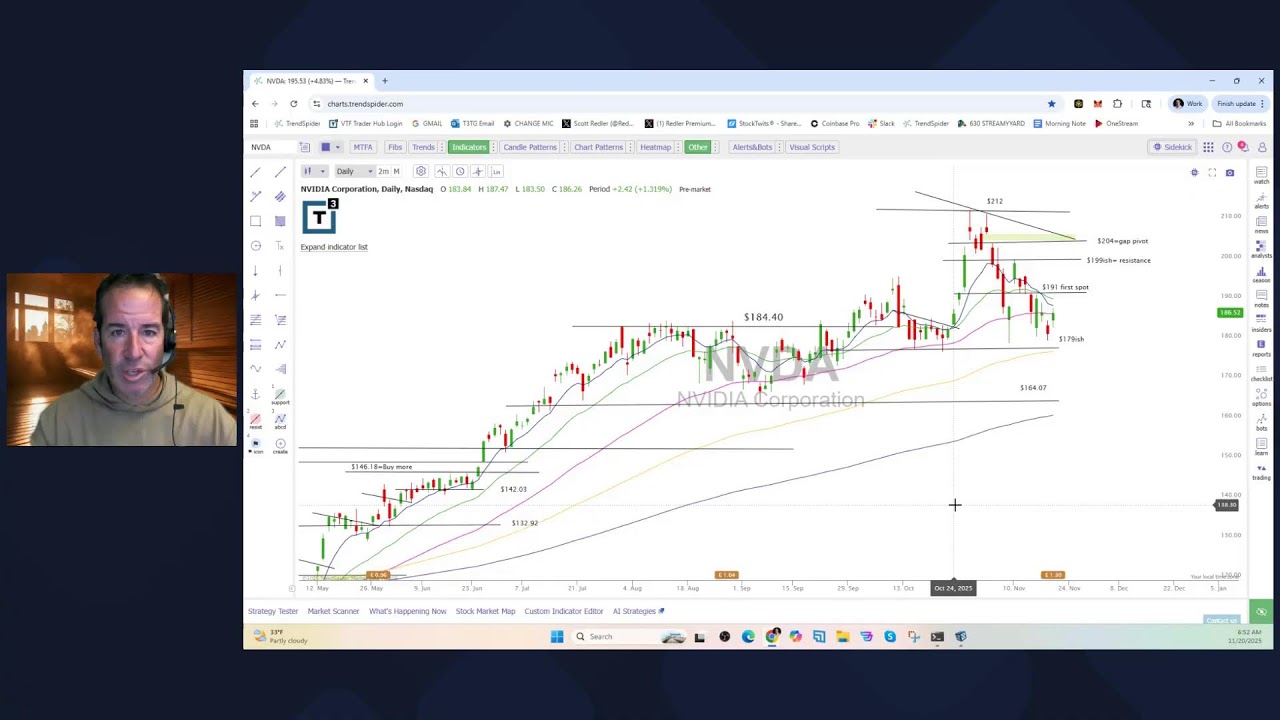Image resolution: width=1280 pixels, height=720 pixels.
Task: Pick the circle drawing tool
Action: click(255, 246)
